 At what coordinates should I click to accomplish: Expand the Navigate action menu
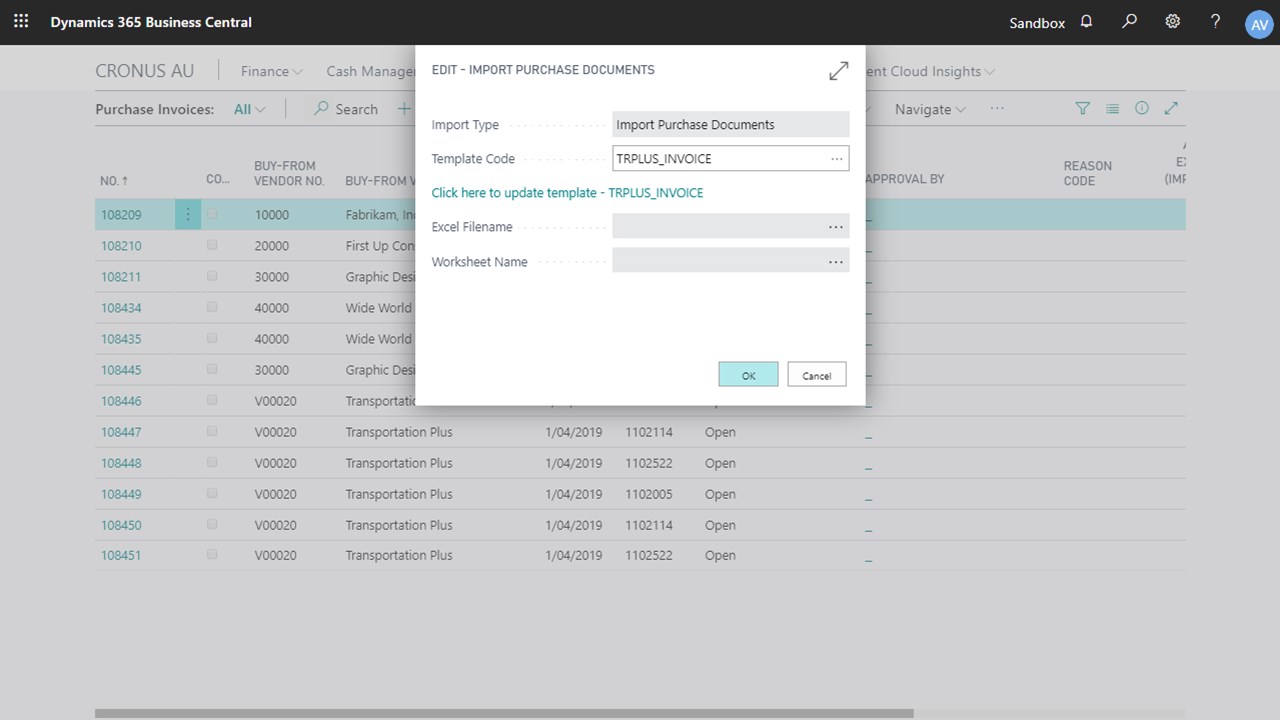[930, 109]
